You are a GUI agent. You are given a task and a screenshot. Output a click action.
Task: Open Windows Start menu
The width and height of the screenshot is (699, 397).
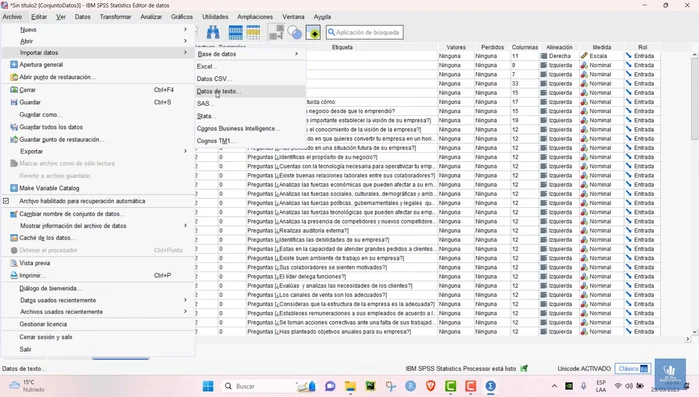pyautogui.click(x=208, y=386)
